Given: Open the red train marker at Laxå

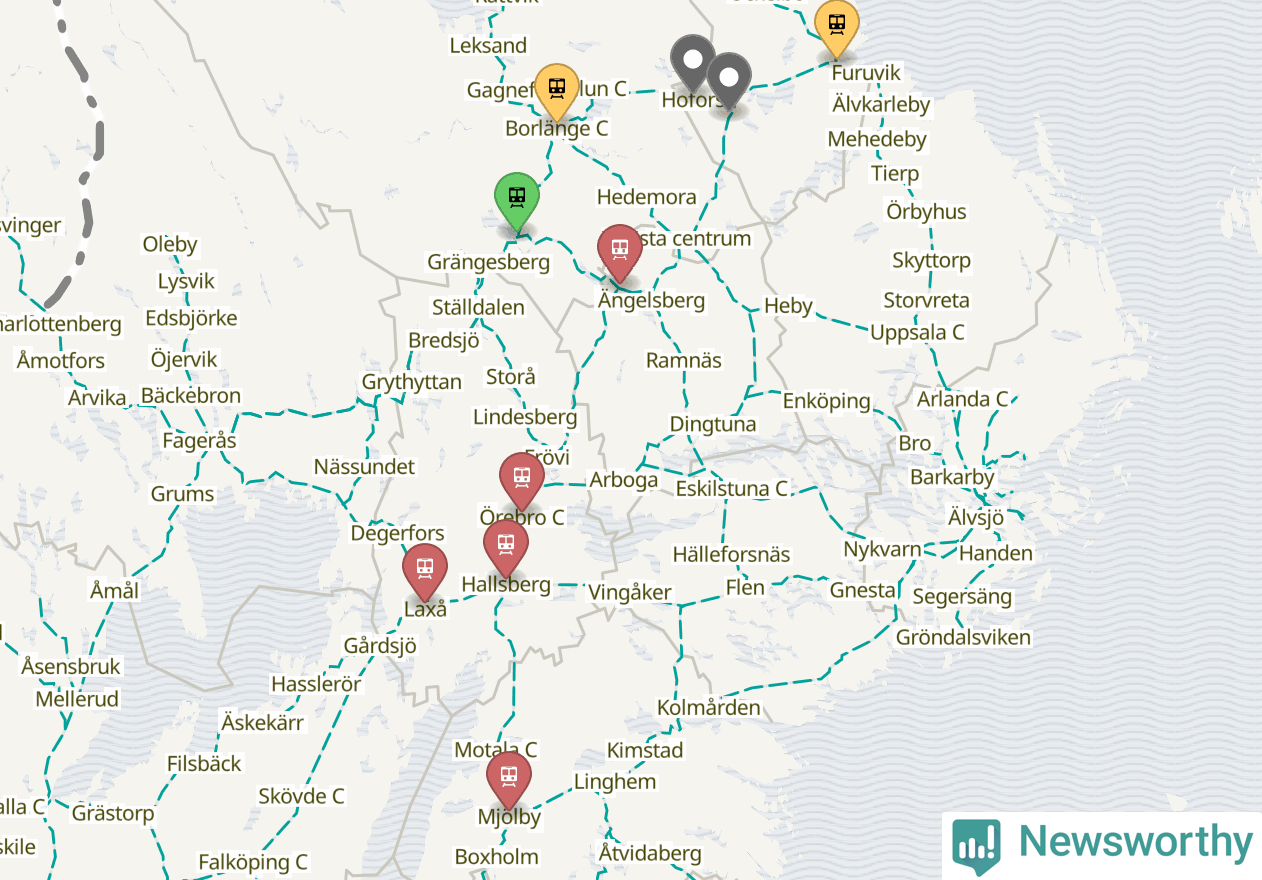Looking at the screenshot, I should [x=425, y=572].
